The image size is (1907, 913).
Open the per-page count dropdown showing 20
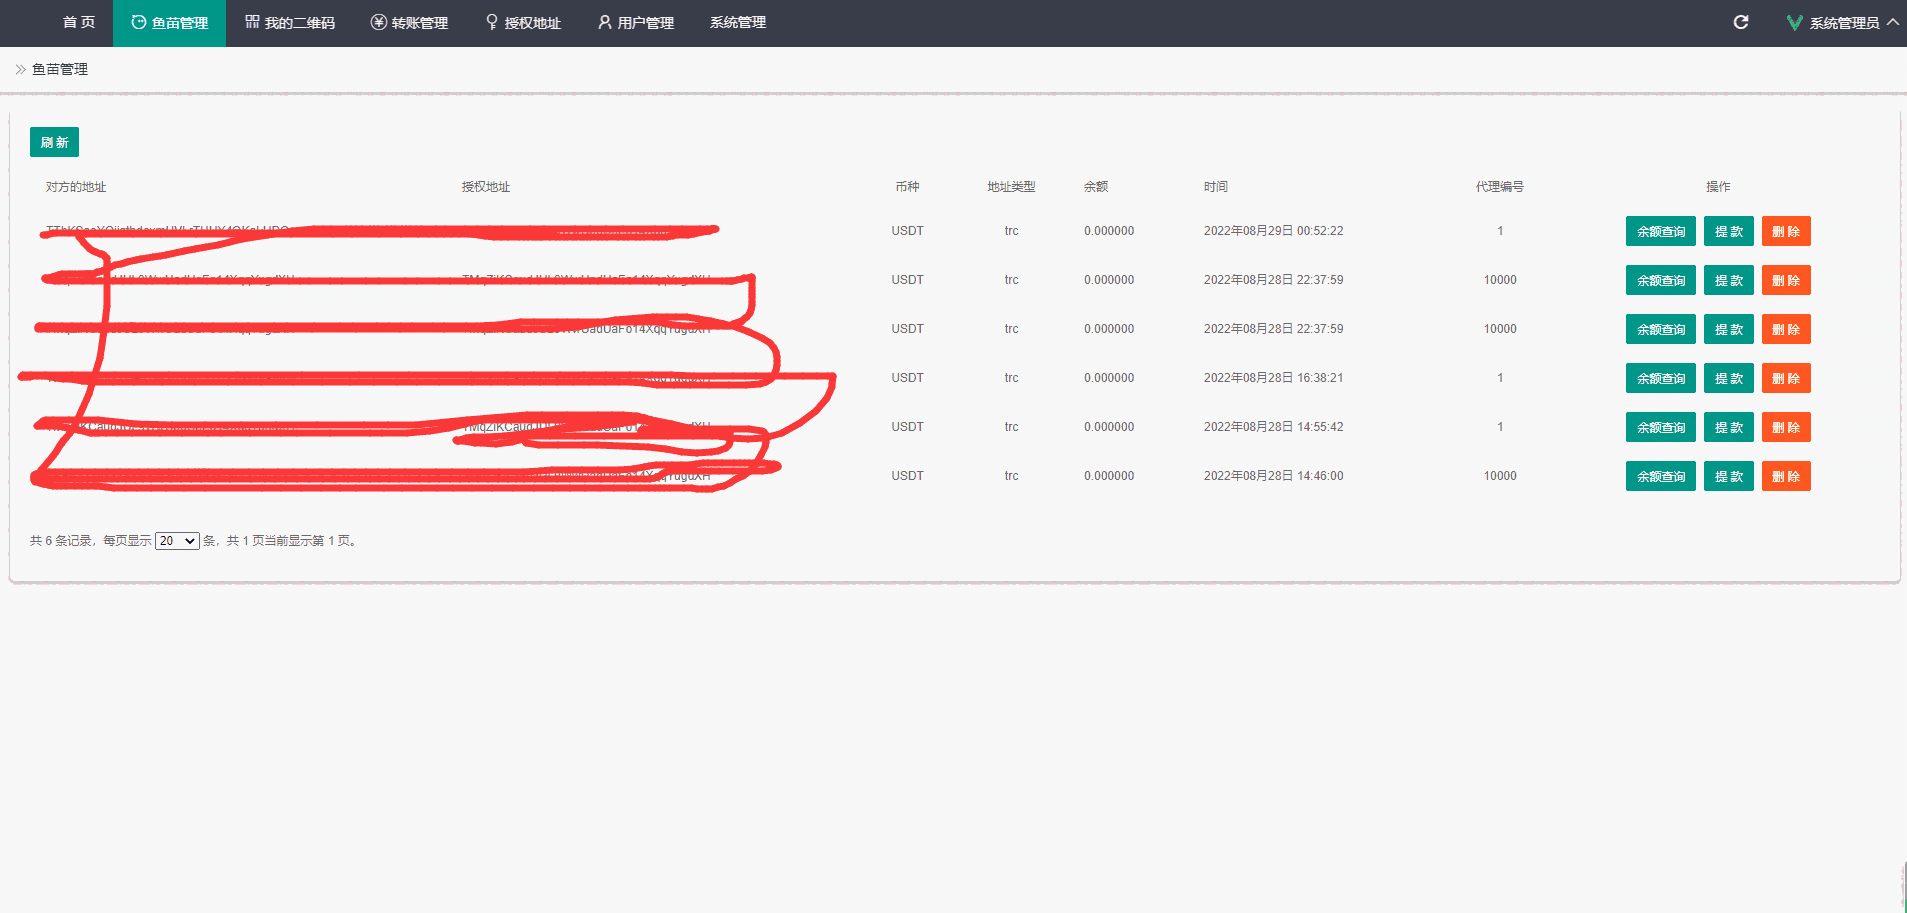[177, 541]
